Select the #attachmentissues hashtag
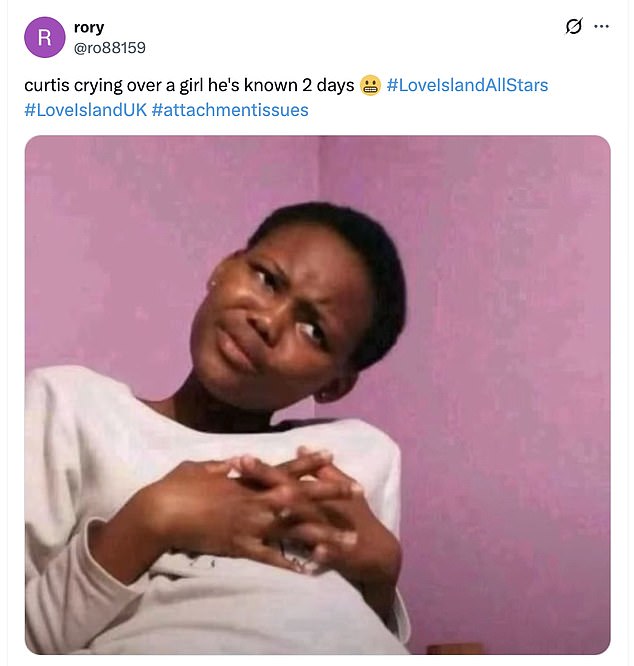 (x=230, y=110)
